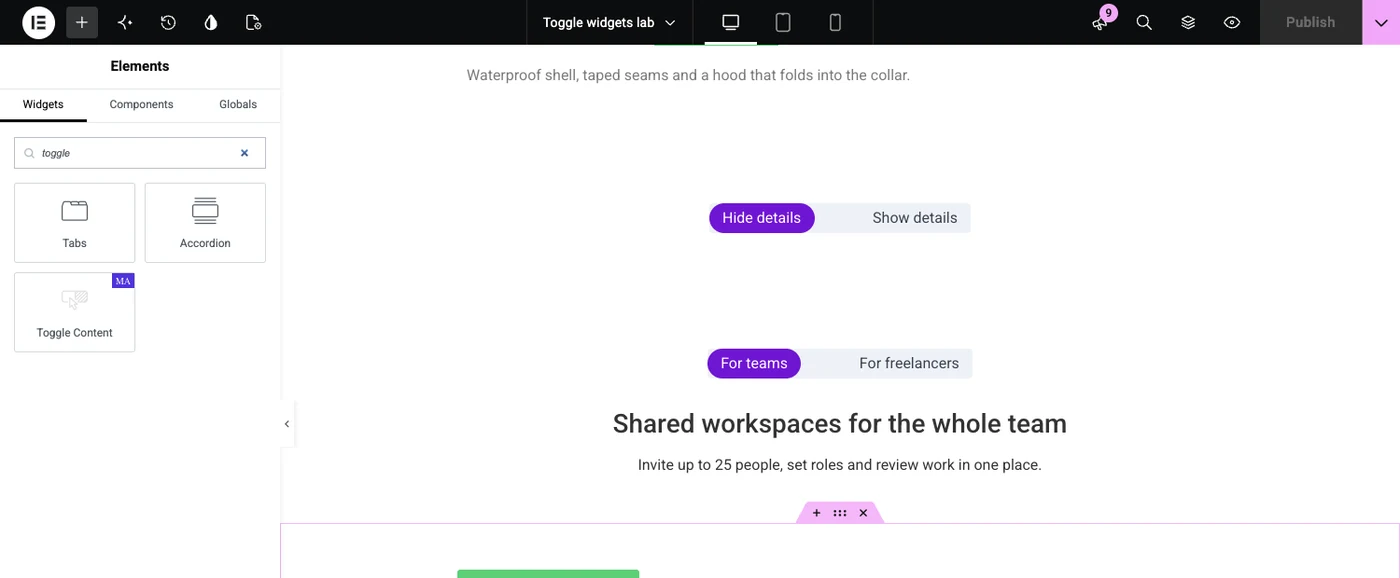Clear the toggle search text
The height and width of the screenshot is (578, 1400).
coord(244,153)
